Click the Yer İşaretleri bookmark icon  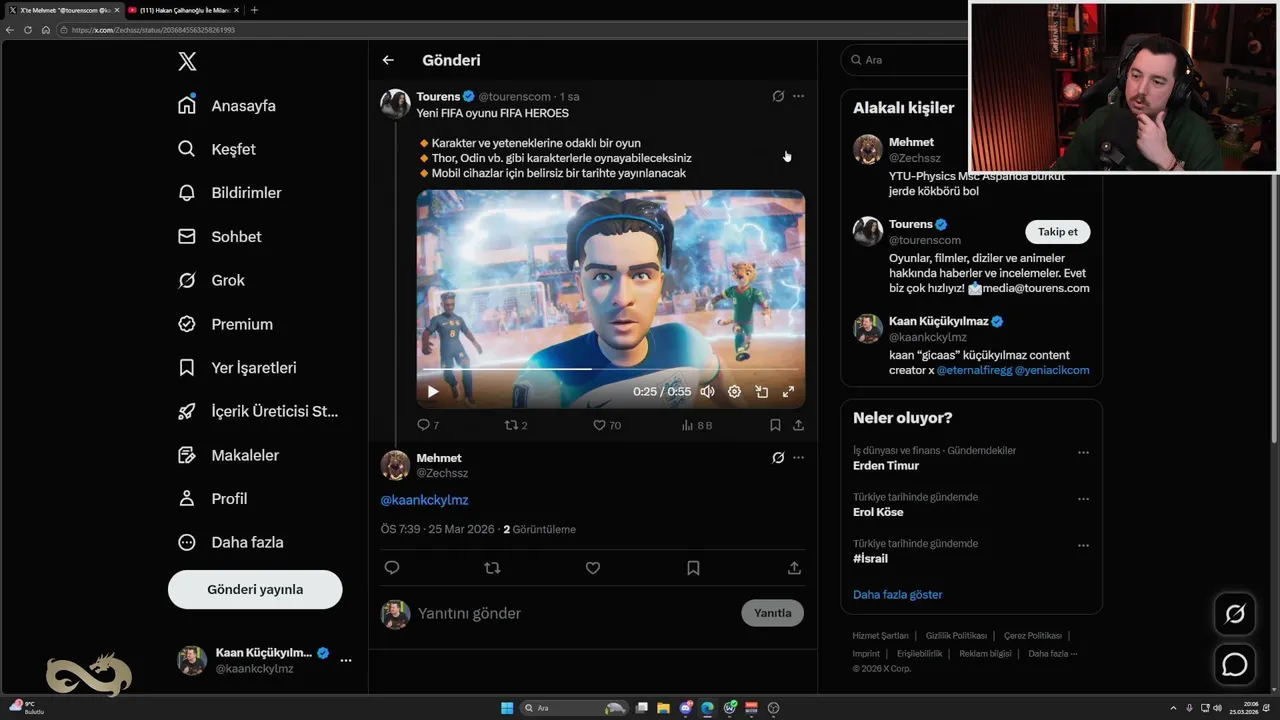click(x=187, y=368)
